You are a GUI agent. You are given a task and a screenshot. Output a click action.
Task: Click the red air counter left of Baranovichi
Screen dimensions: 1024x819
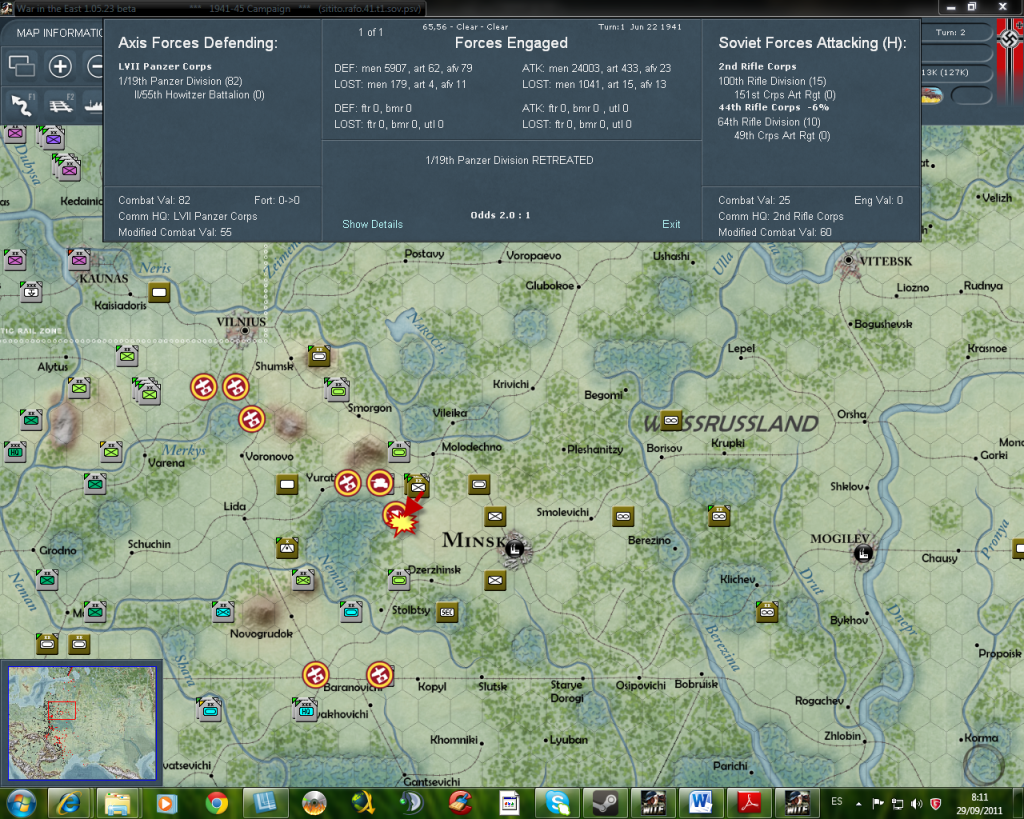(x=315, y=675)
